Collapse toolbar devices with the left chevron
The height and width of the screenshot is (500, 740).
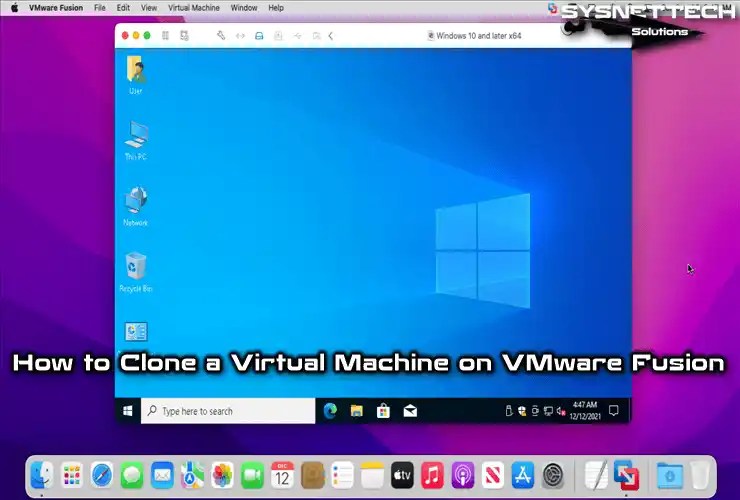pyautogui.click(x=331, y=36)
